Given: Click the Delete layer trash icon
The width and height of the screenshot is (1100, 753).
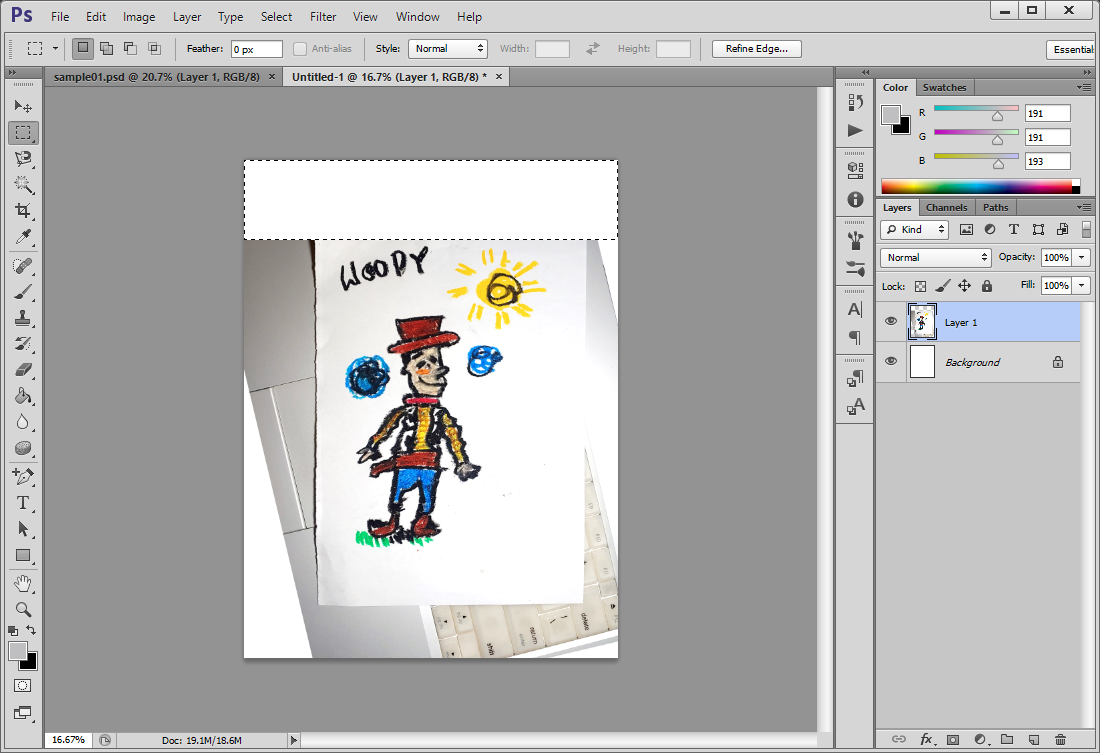Looking at the screenshot, I should pyautogui.click(x=1060, y=739).
